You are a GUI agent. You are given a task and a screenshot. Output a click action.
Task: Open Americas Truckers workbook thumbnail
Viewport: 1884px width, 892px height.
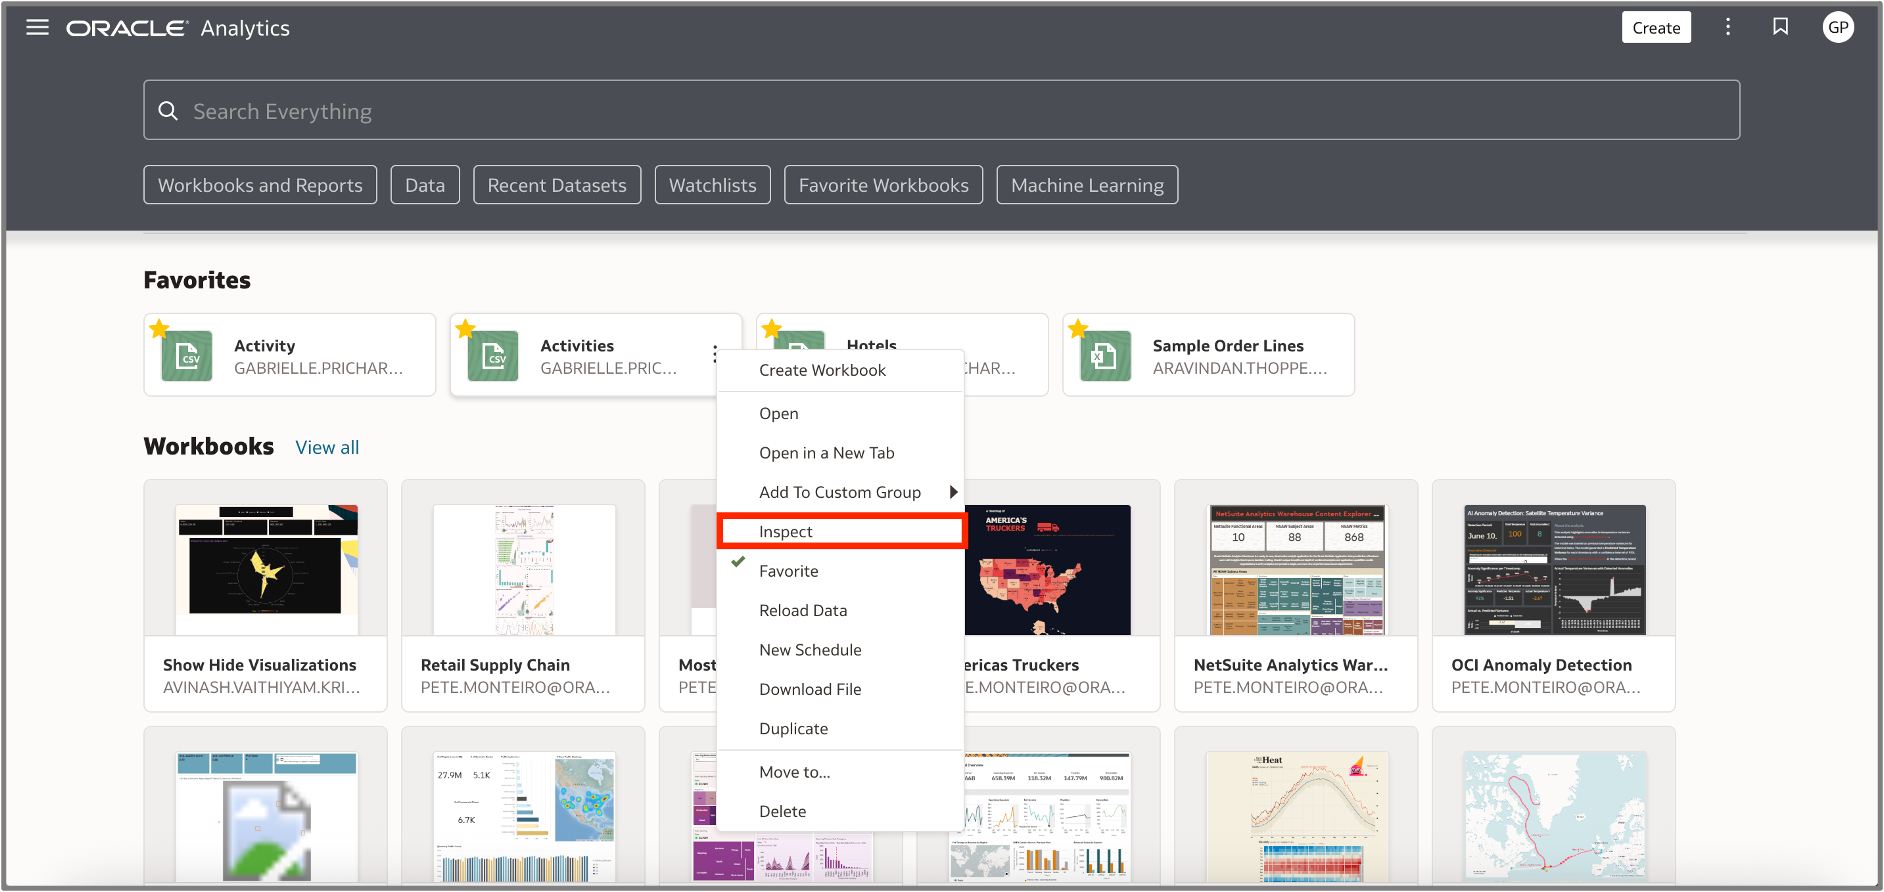click(x=1047, y=569)
